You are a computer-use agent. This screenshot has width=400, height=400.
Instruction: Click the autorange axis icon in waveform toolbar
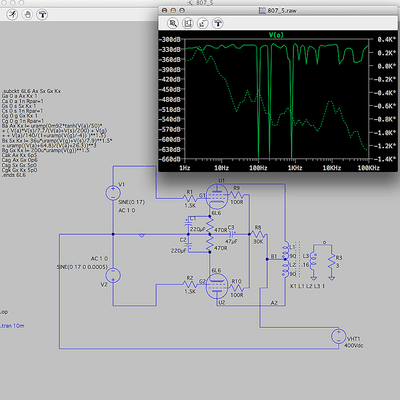[203, 23]
